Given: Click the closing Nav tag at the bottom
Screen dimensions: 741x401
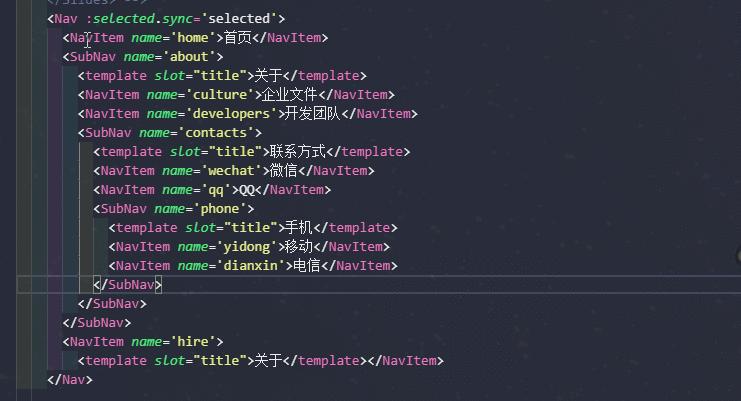Looking at the screenshot, I should click(x=70, y=380).
